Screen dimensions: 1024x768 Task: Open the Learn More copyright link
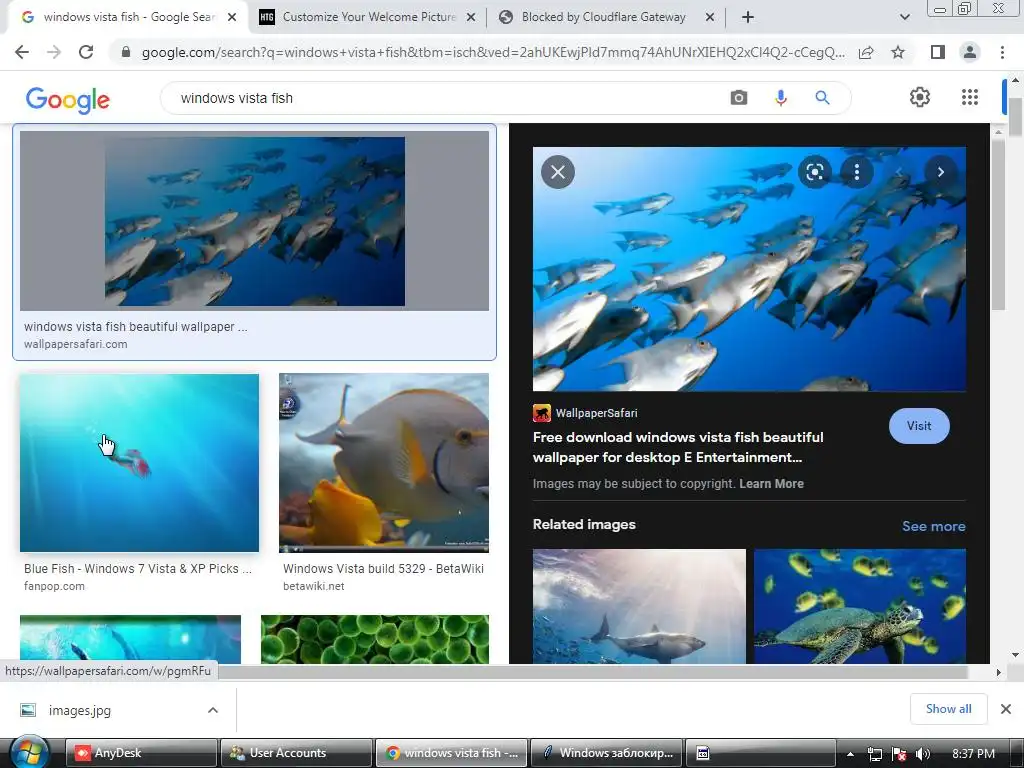[771, 484]
